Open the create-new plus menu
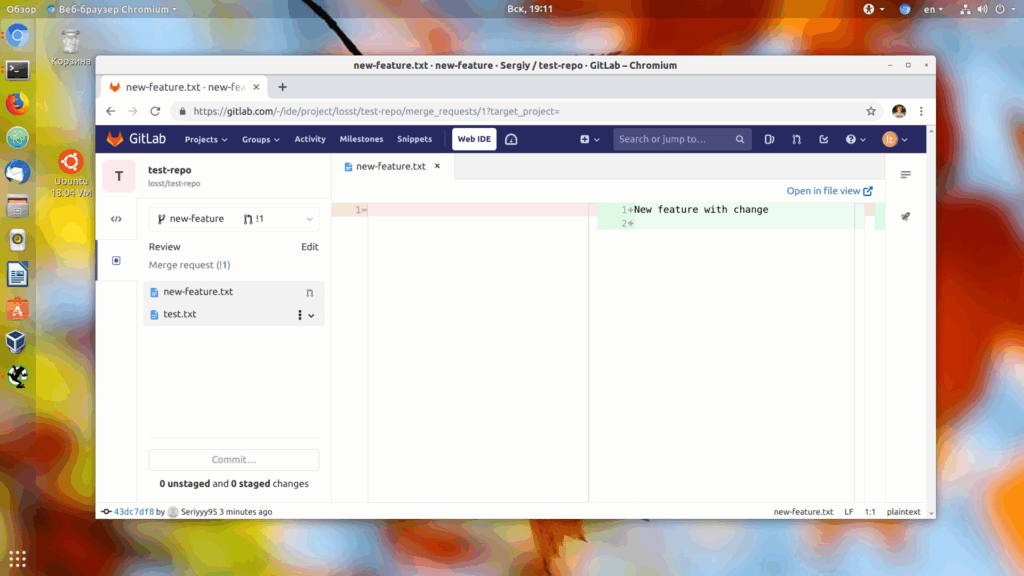This screenshot has height=576, width=1024. (x=589, y=139)
